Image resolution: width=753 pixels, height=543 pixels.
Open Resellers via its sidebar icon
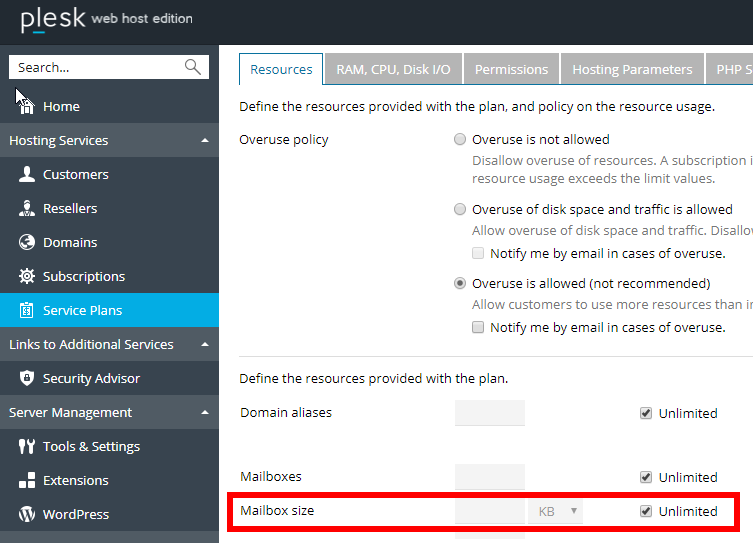pos(26,208)
